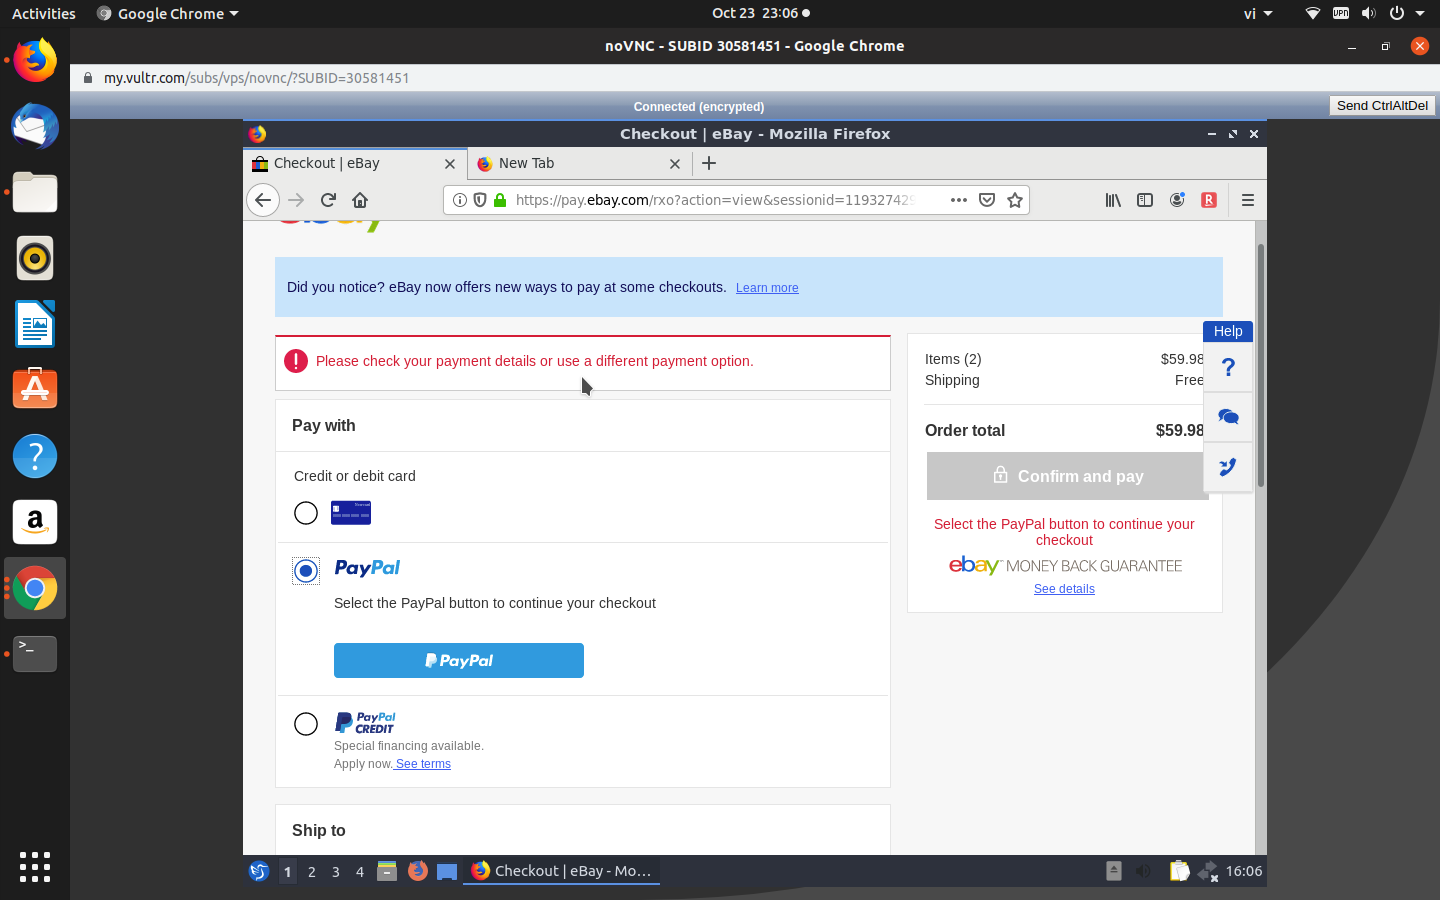Select the PayPal Credit radio option
Screen dimensions: 1440x900
tap(306, 724)
